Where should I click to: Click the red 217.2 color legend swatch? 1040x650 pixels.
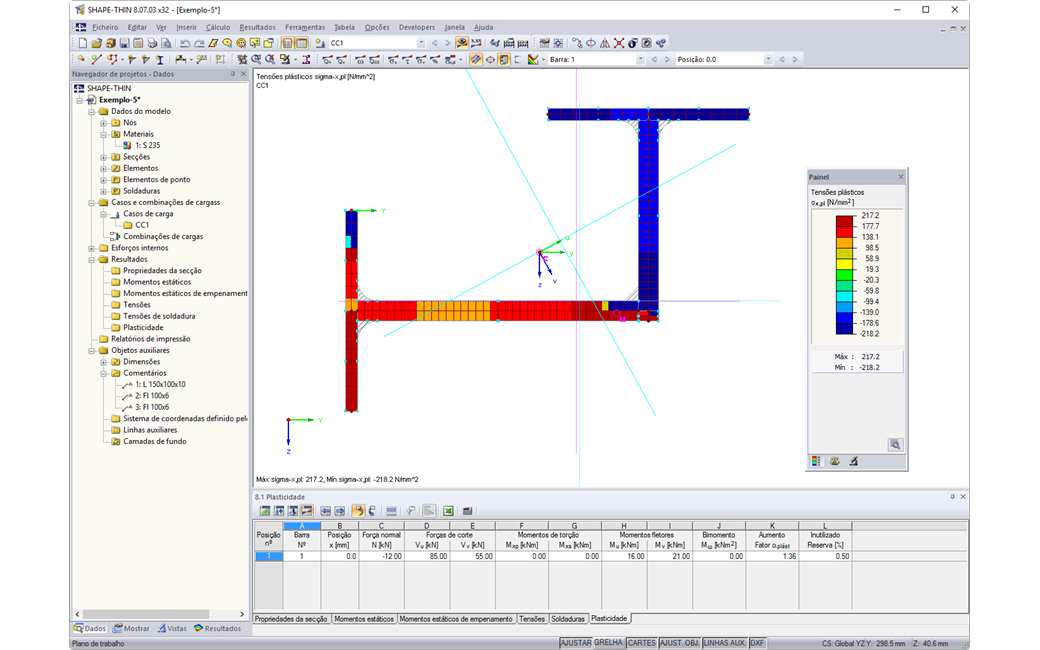(844, 221)
